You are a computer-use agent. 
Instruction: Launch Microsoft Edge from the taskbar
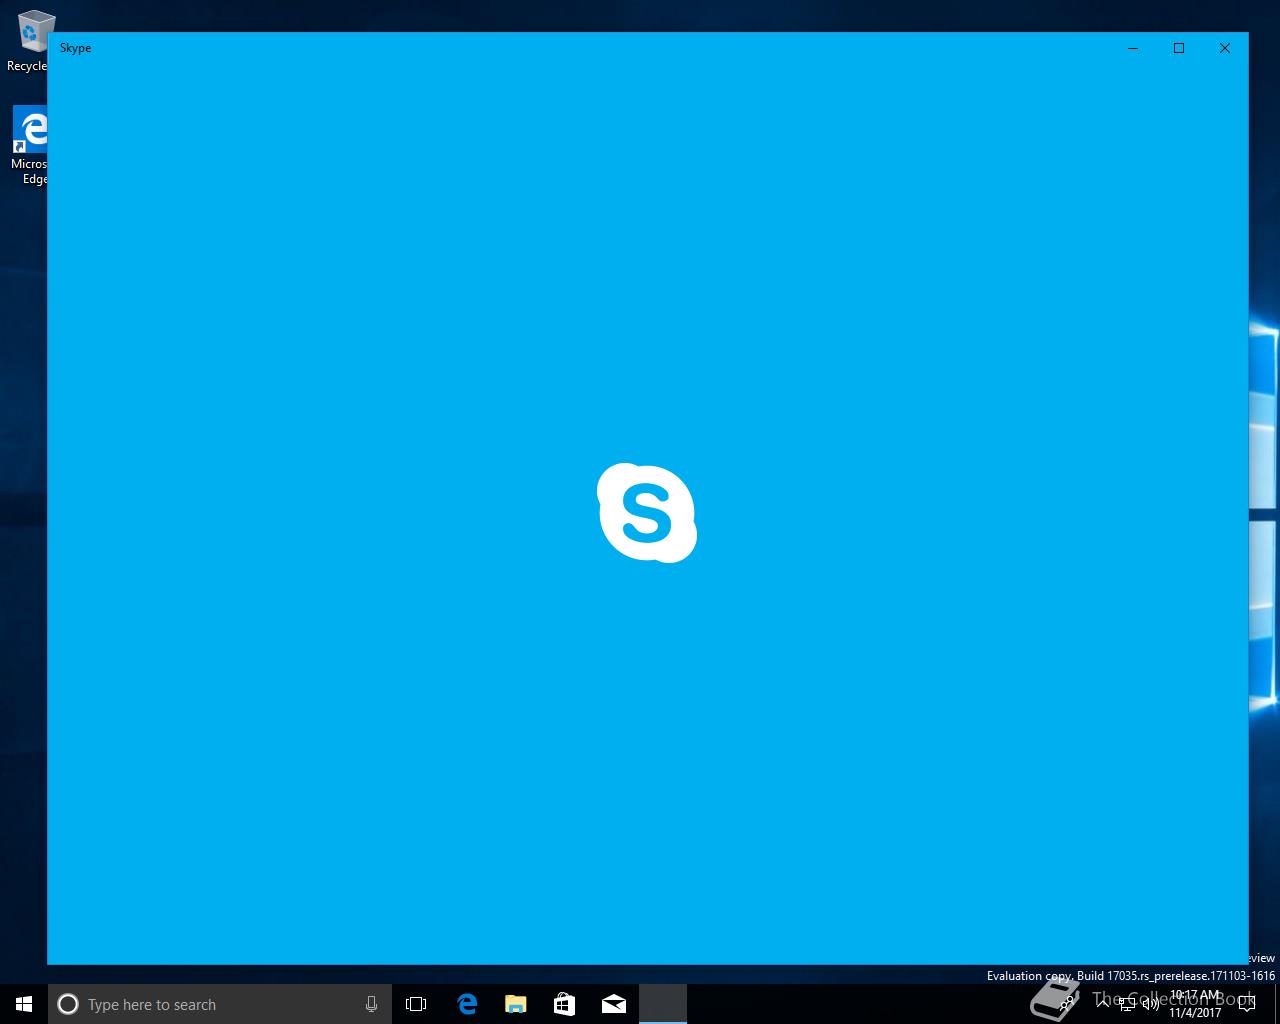click(466, 1004)
